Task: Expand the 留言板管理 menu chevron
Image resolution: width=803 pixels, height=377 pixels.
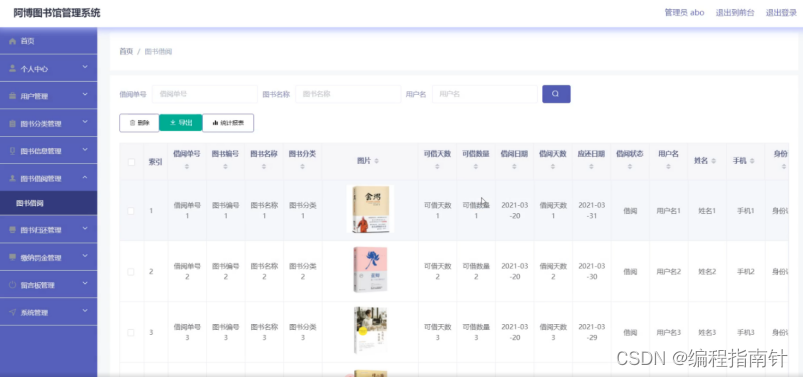Action: click(85, 284)
